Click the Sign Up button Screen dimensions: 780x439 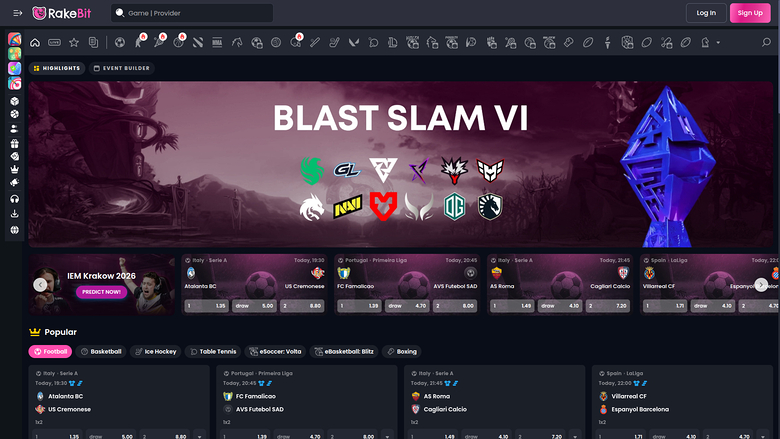(749, 13)
